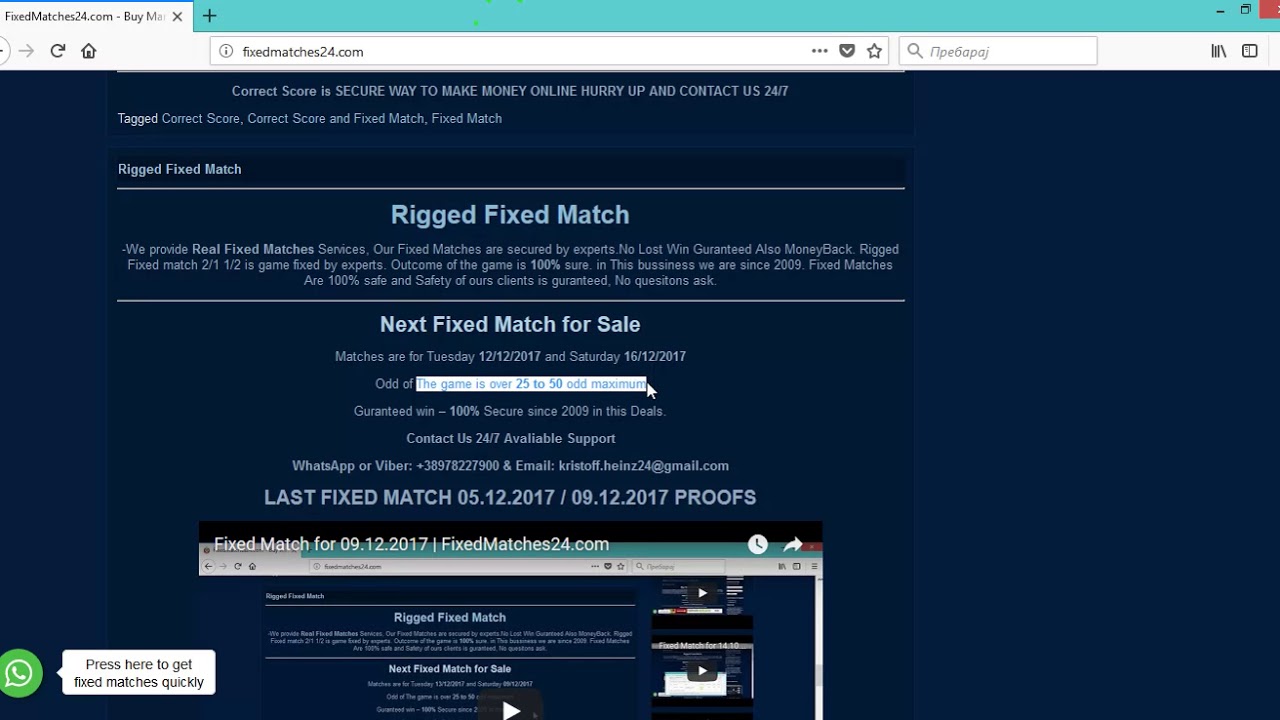Screen dimensions: 1280x720
Task: Play the embedded Fixed Match video
Action: point(511,709)
